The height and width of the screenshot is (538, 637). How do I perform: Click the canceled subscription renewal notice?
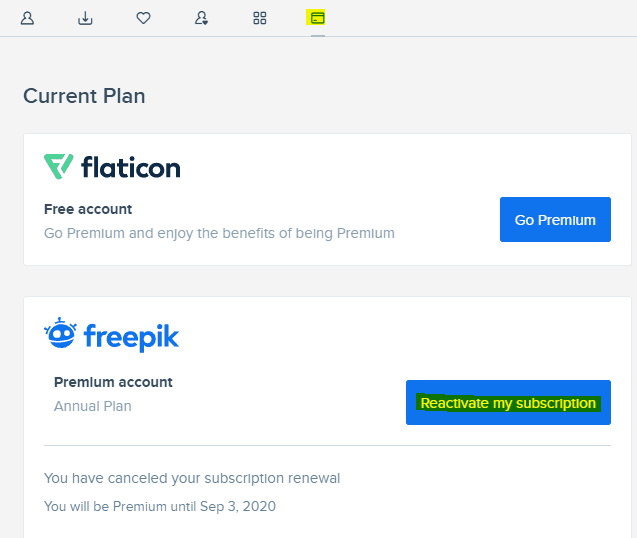click(192, 478)
